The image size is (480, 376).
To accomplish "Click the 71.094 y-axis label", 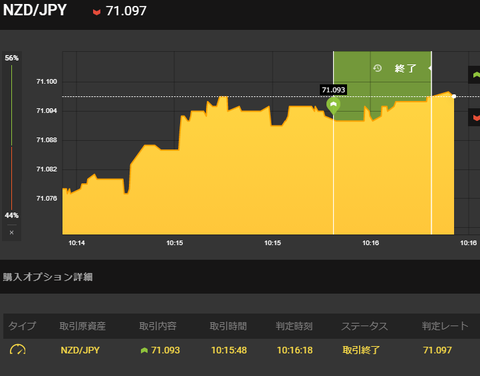I will pyautogui.click(x=47, y=111).
